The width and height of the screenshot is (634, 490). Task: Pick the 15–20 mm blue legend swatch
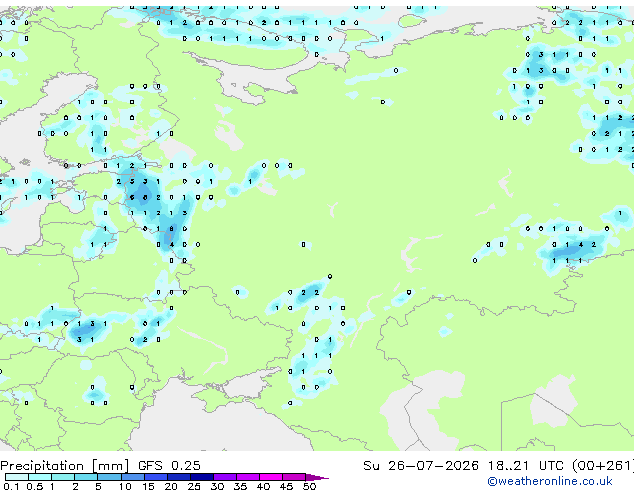[156, 477]
